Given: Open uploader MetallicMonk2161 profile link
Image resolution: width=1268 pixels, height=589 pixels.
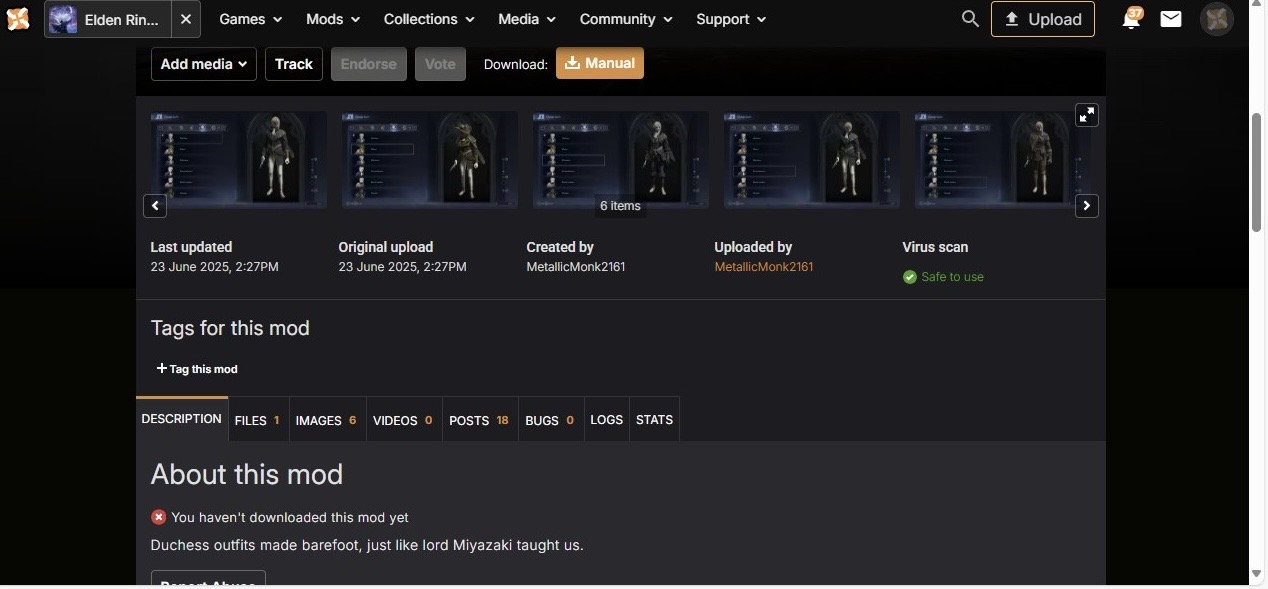Looking at the screenshot, I should point(764,267).
